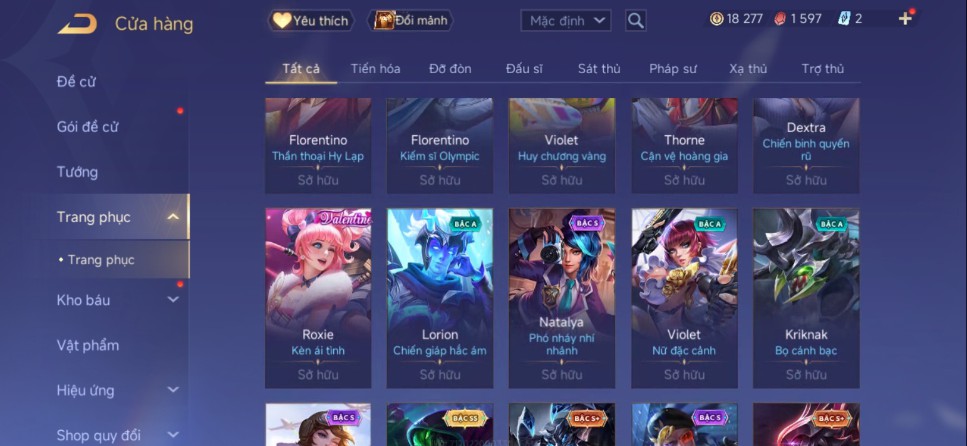Open Kriknak Bọ cánh bạc skin card

tap(806, 298)
